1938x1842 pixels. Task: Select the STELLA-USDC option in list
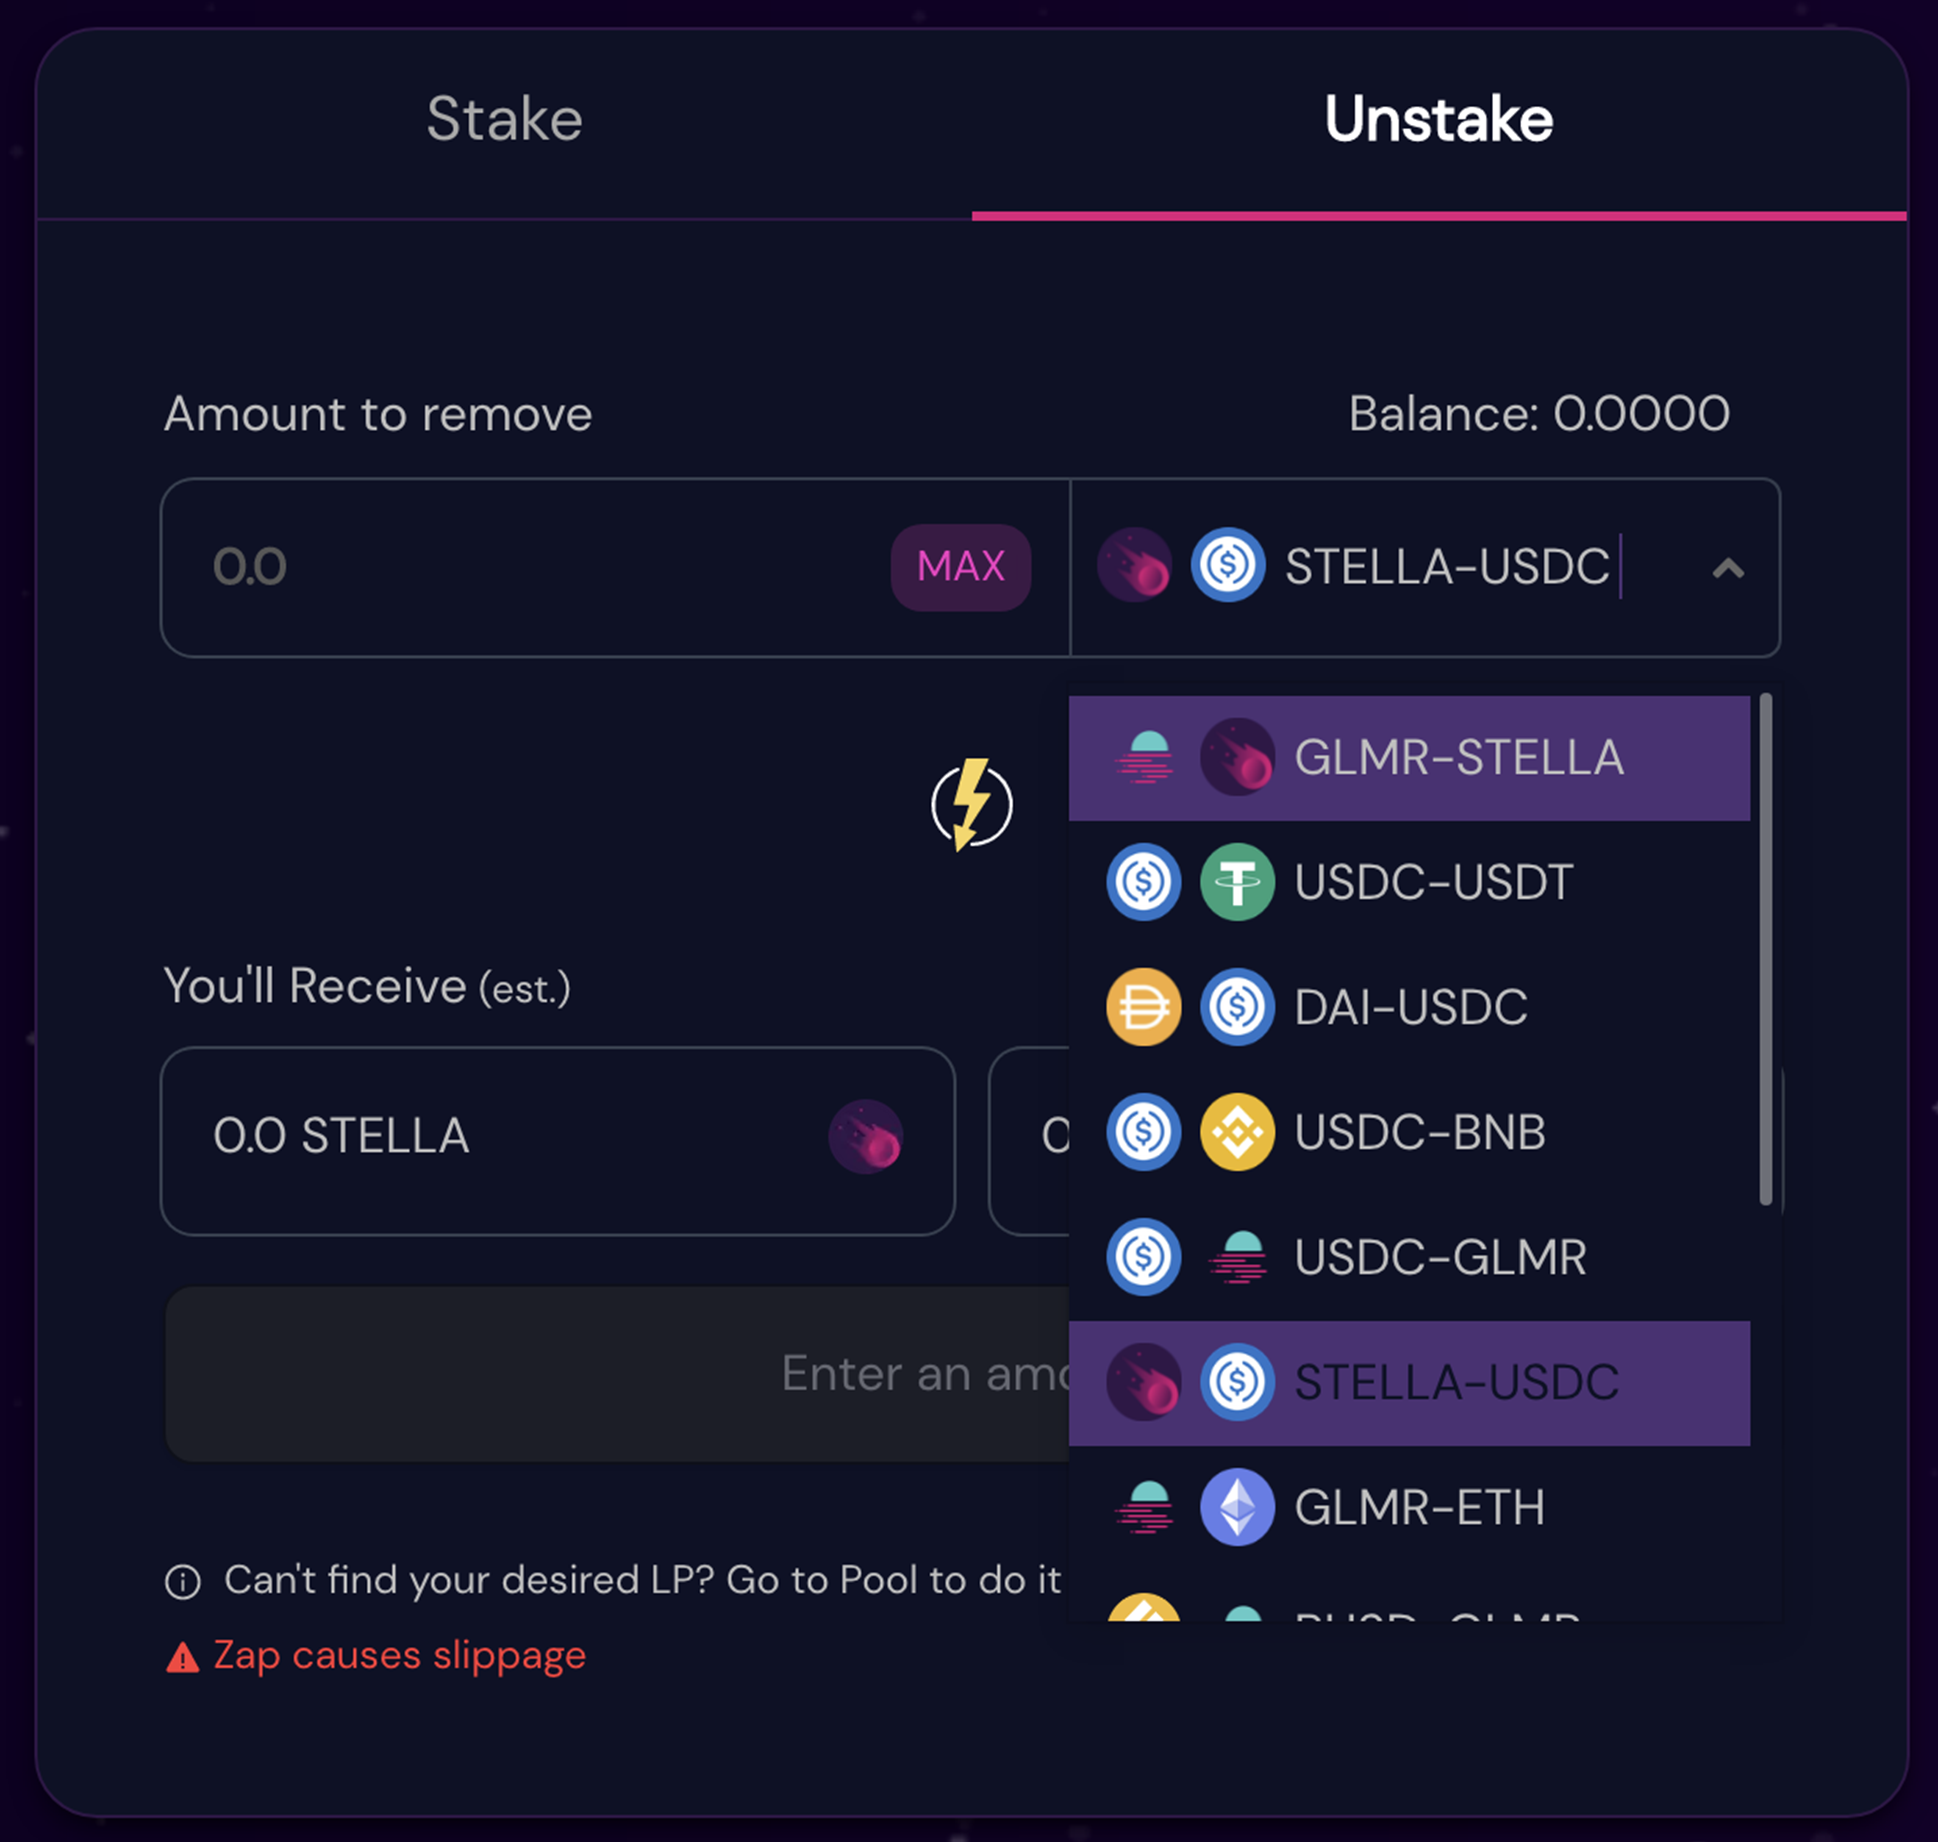tap(1409, 1382)
